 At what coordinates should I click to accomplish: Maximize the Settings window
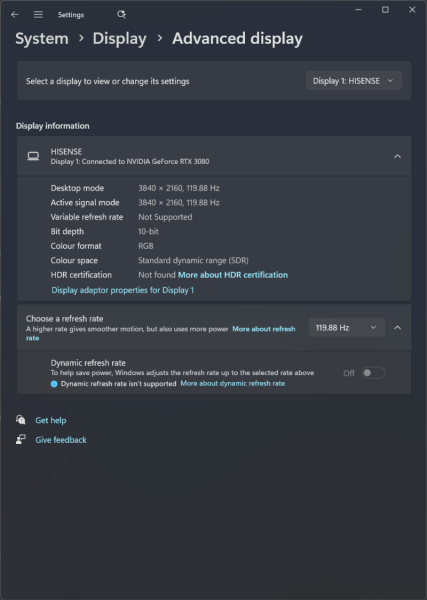(385, 10)
